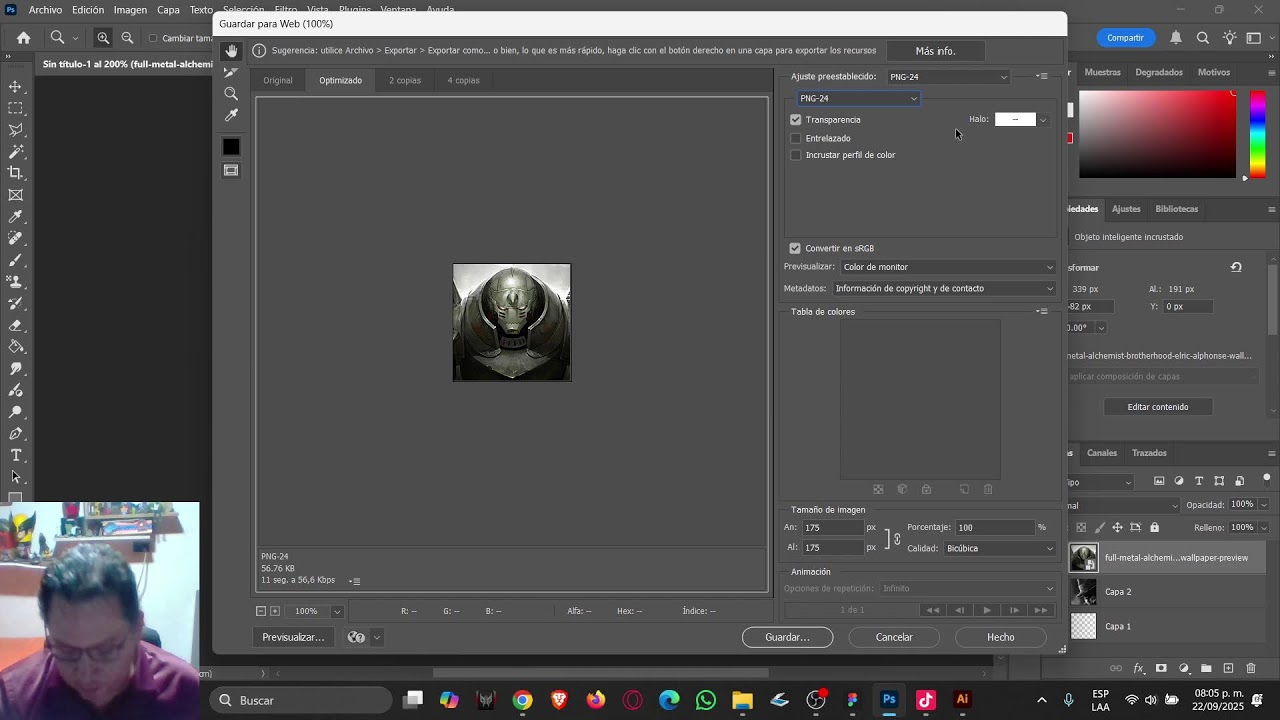Switch to the 2 copias tab

(405, 80)
